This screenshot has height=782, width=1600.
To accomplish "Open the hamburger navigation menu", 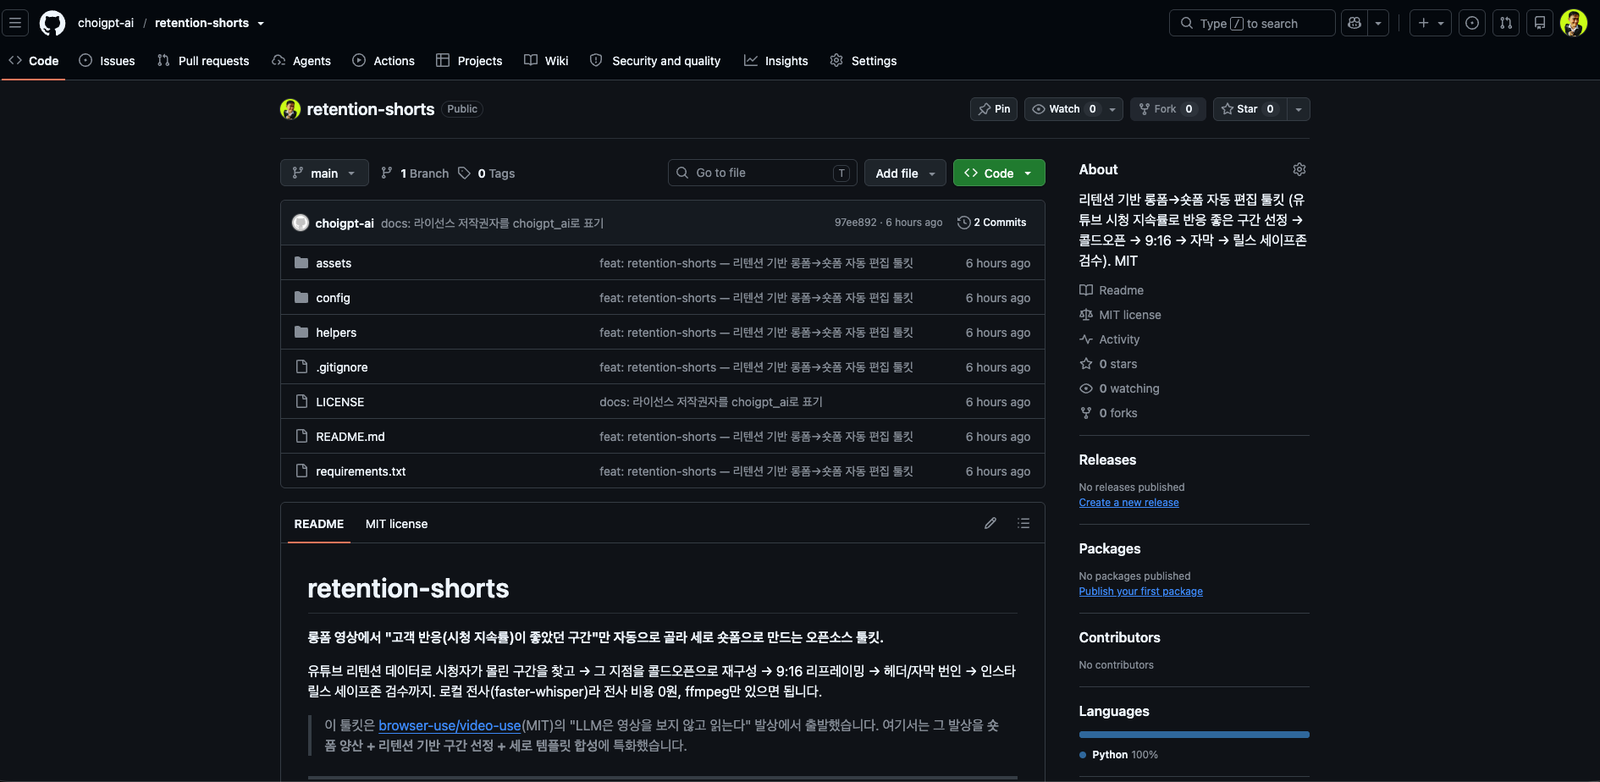I will point(15,23).
